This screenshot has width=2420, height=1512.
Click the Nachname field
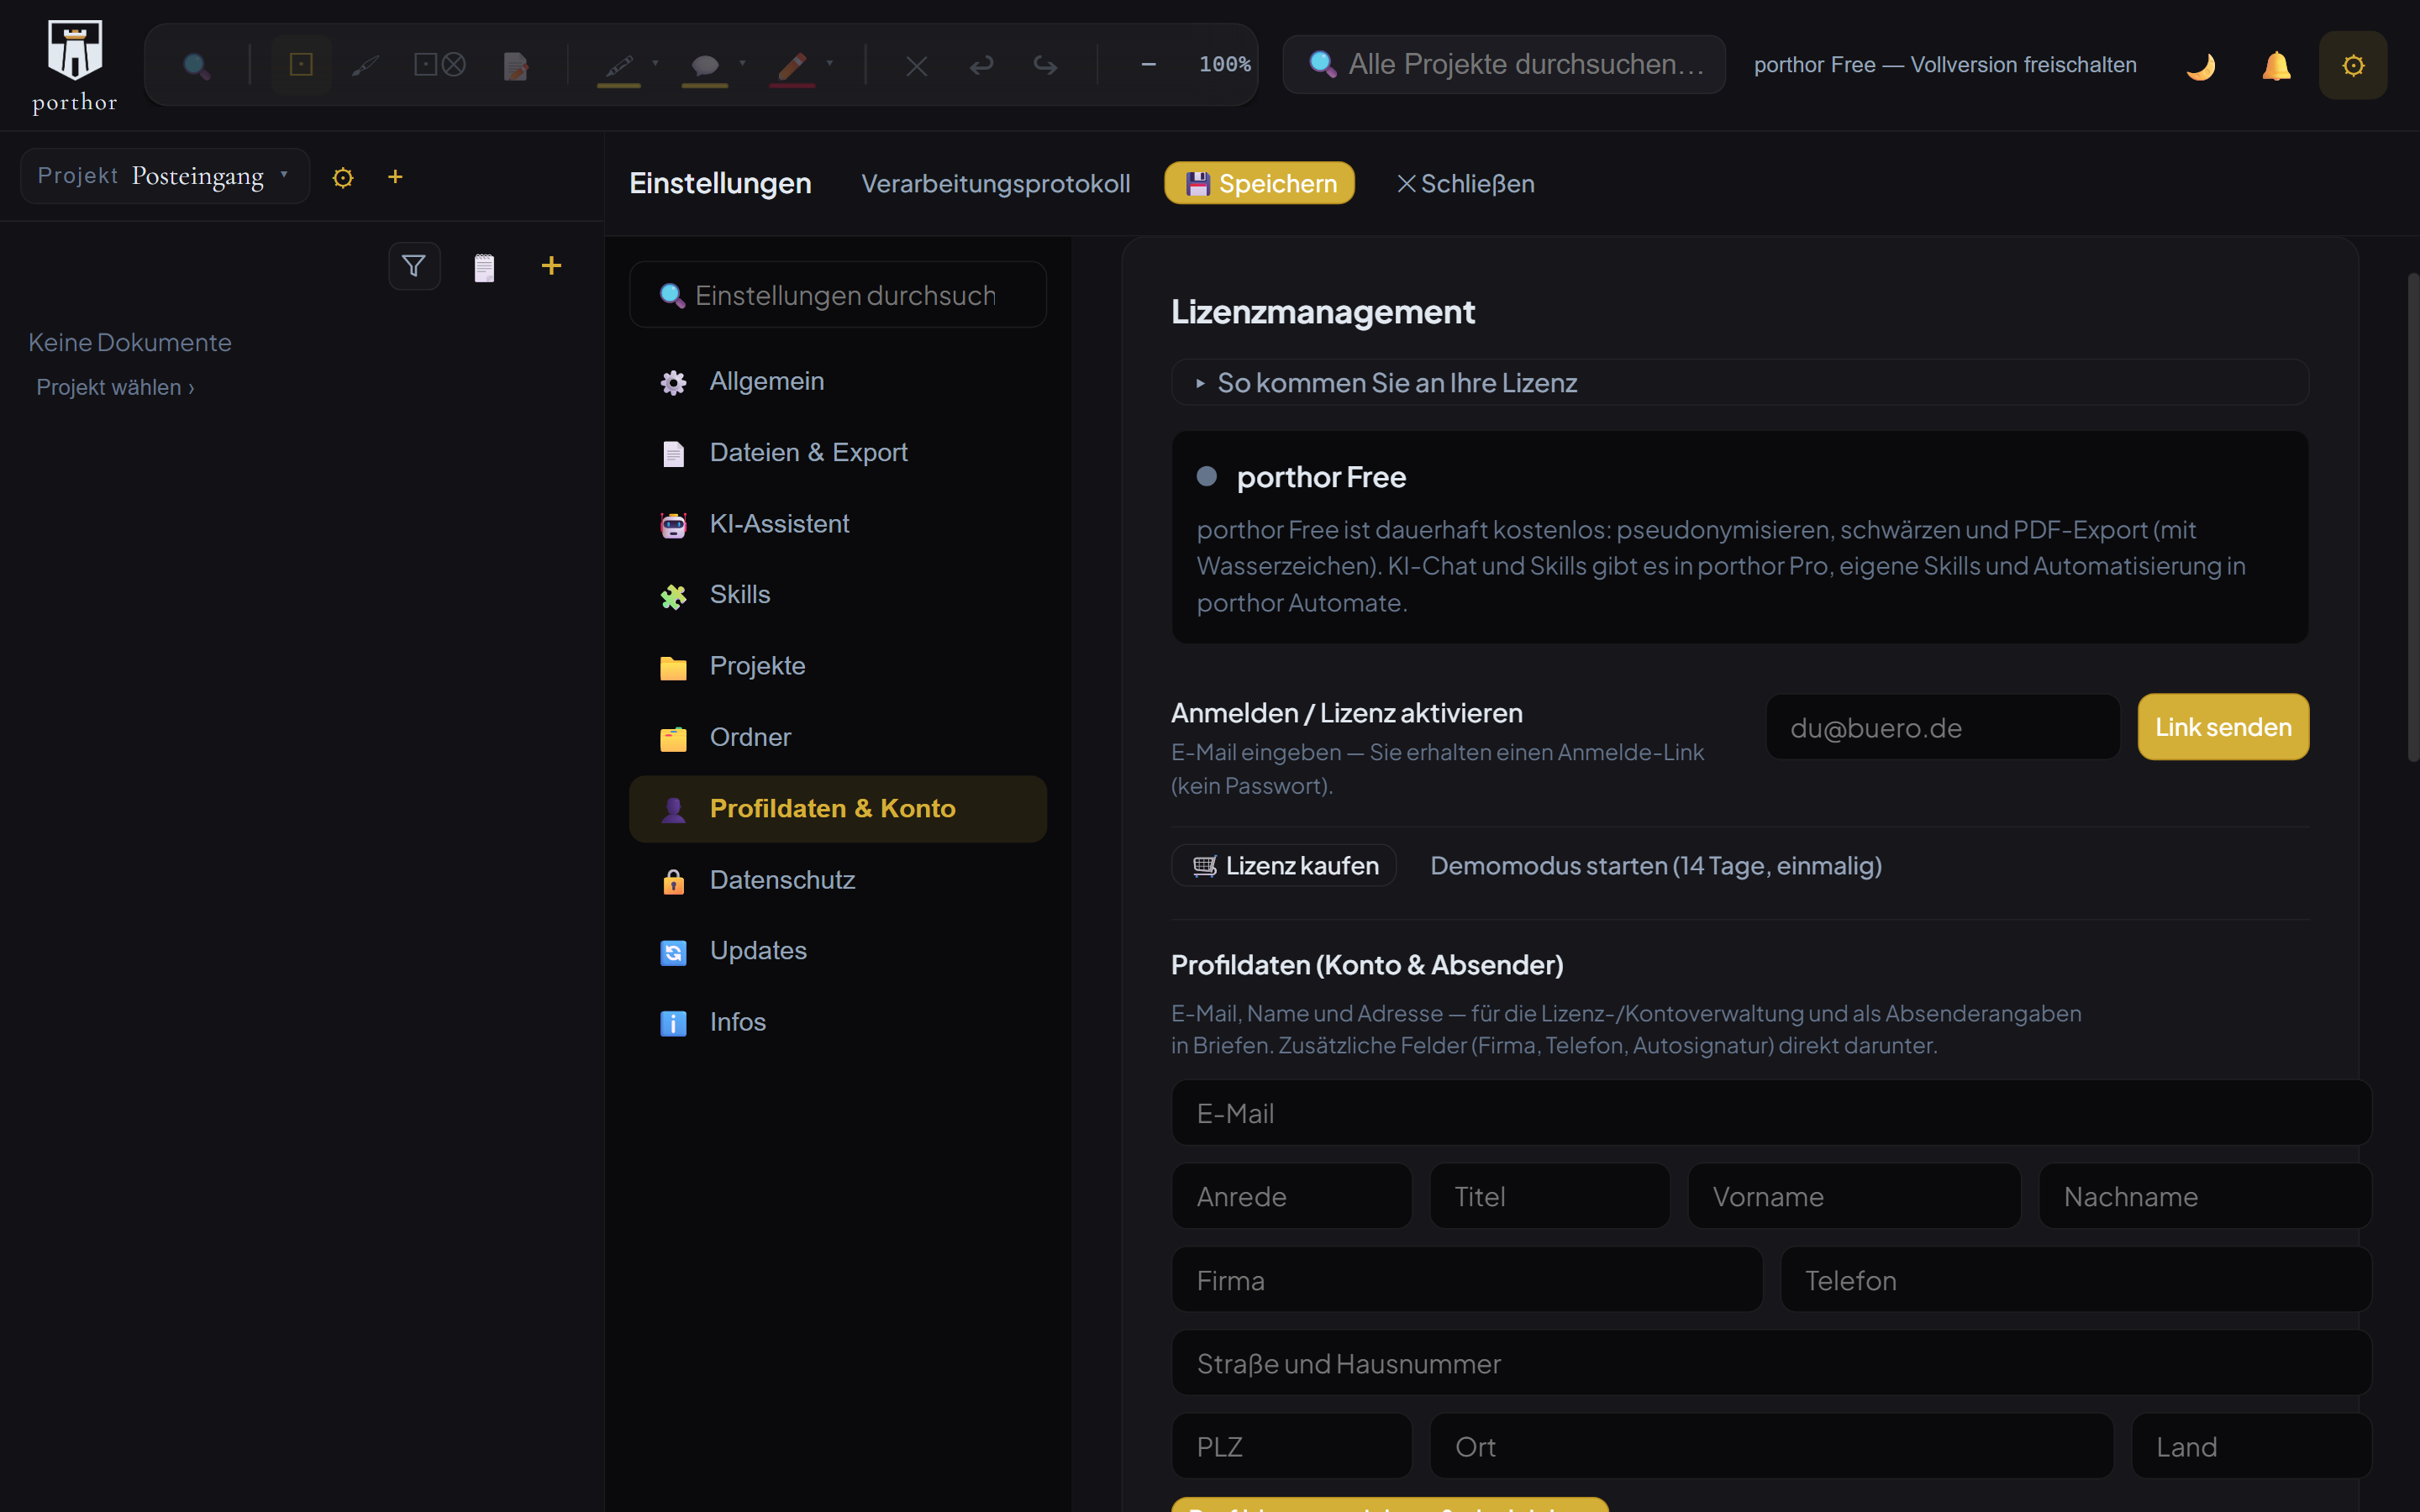point(2205,1196)
